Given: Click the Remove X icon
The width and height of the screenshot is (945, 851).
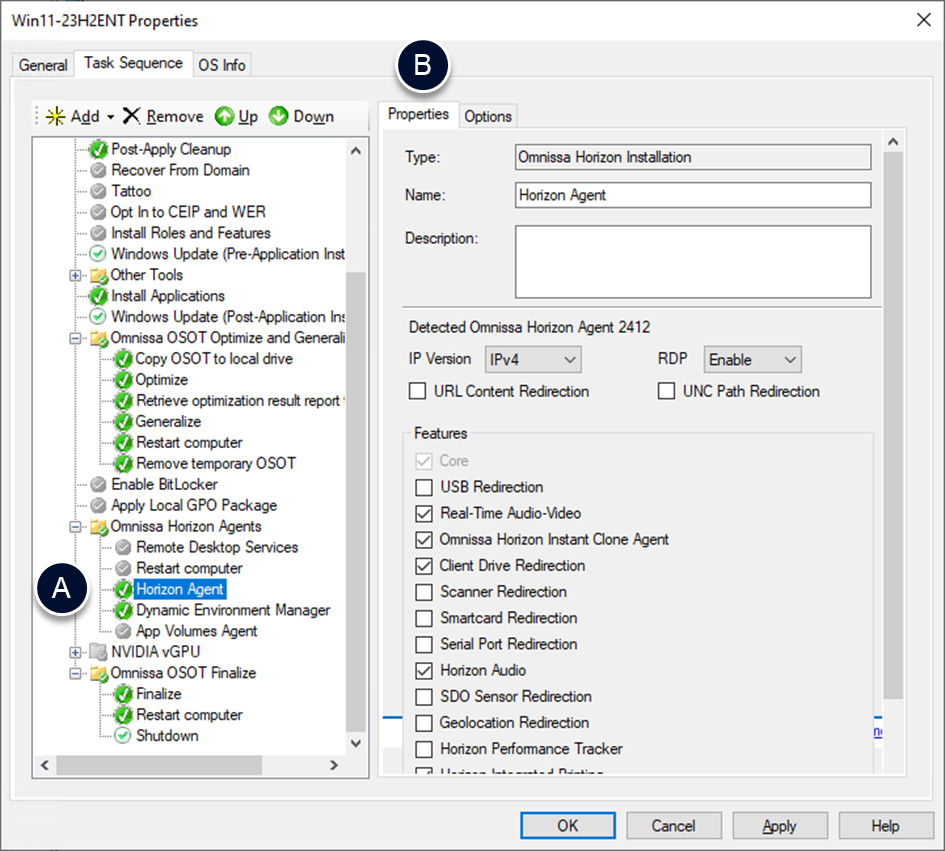Looking at the screenshot, I should coord(131,116).
